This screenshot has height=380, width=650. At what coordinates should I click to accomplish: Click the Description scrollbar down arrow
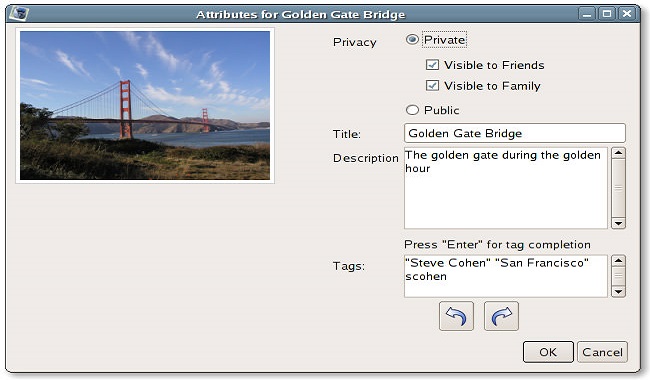(618, 223)
